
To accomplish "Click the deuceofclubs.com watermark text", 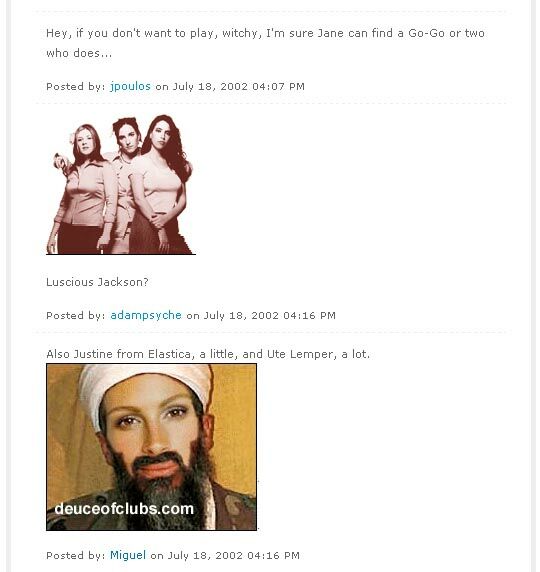I will coord(124,509).
